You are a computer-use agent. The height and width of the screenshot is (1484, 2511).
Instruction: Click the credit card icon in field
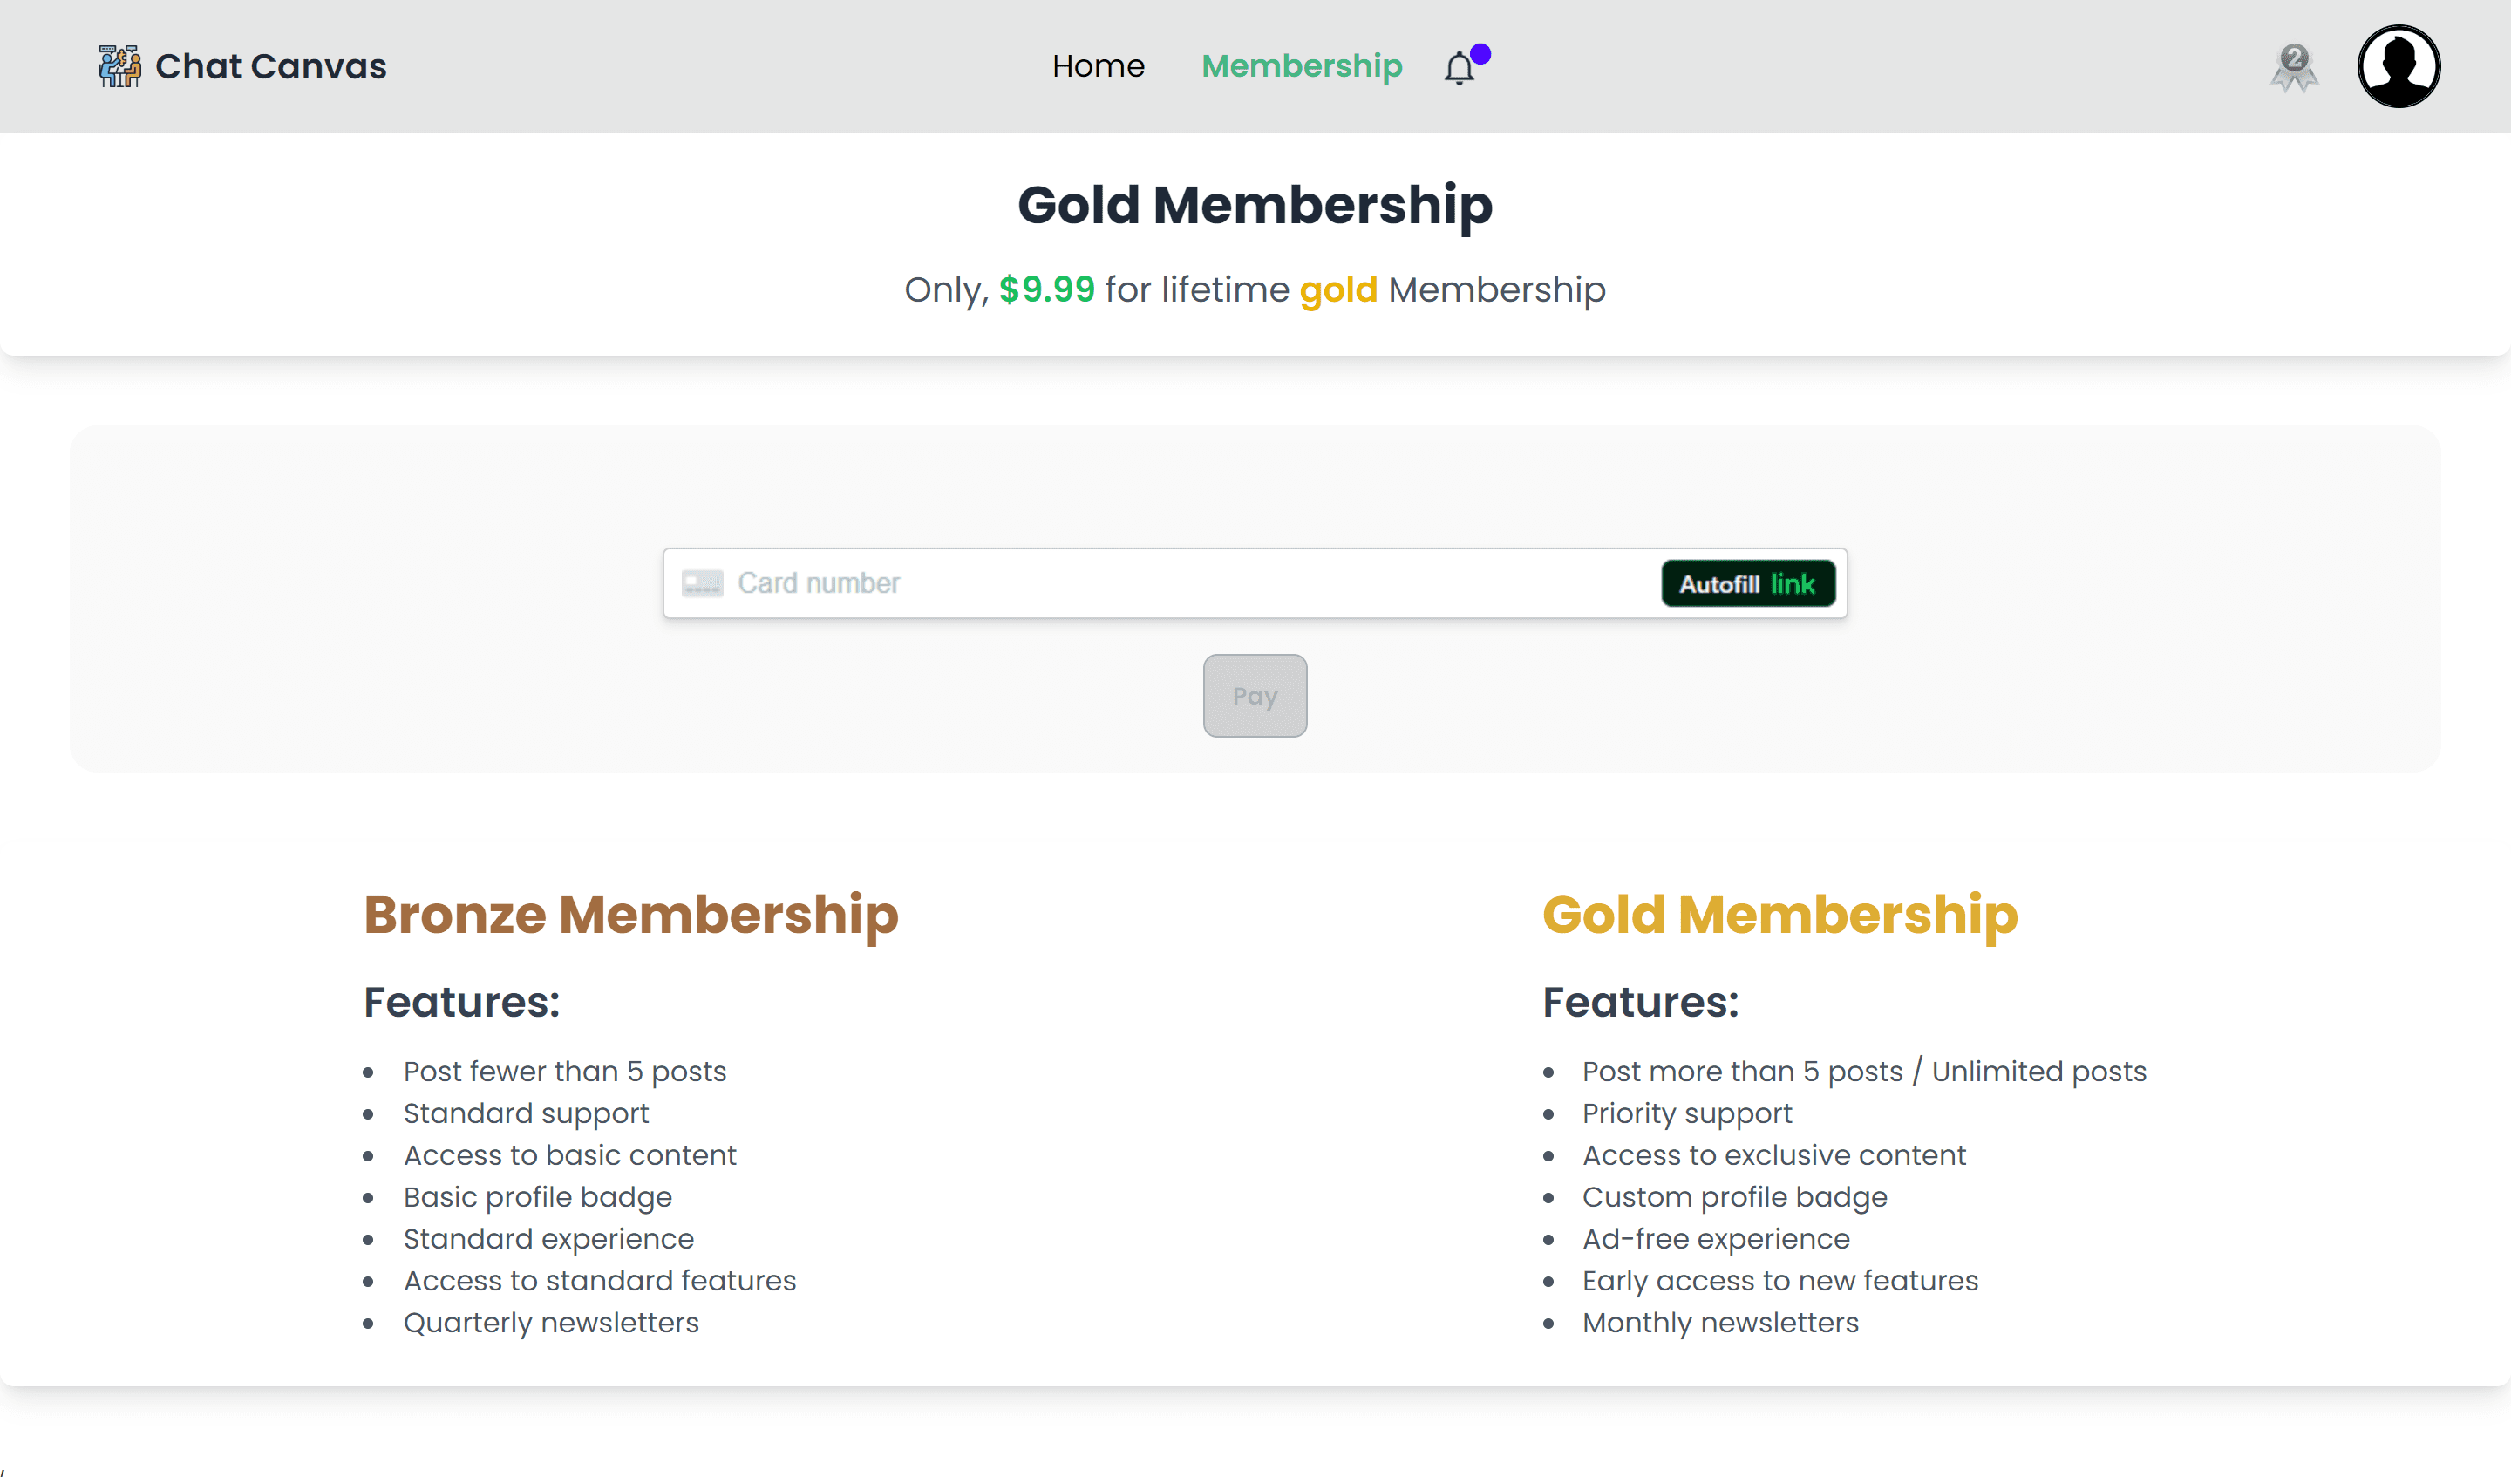(702, 583)
